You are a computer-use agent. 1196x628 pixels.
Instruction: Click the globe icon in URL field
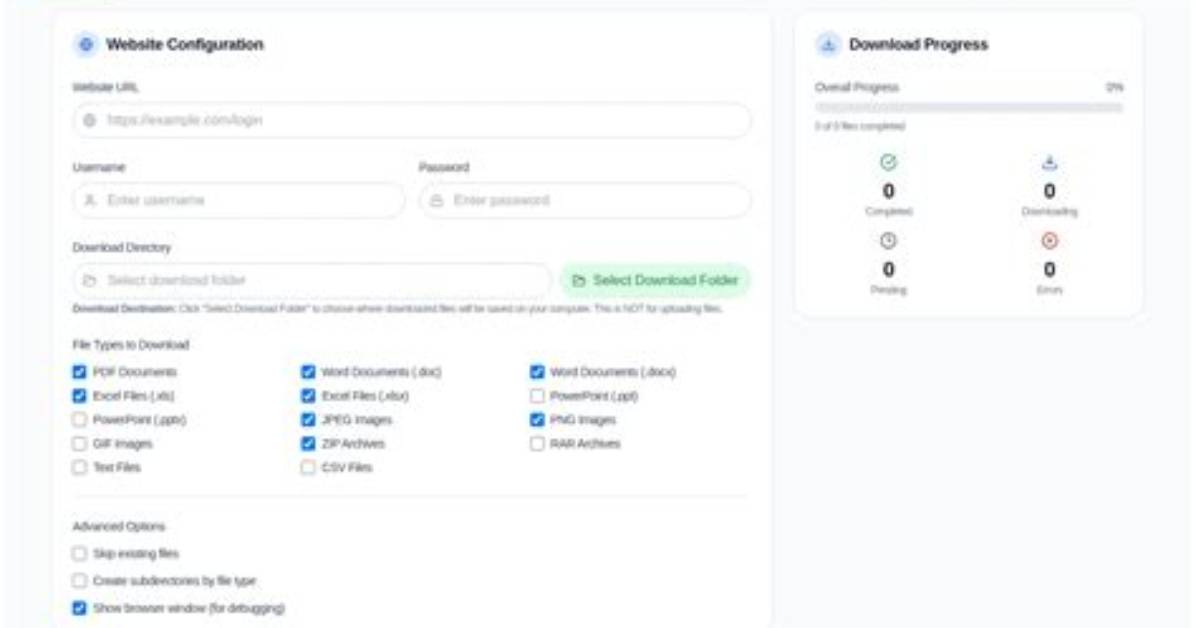[90, 121]
